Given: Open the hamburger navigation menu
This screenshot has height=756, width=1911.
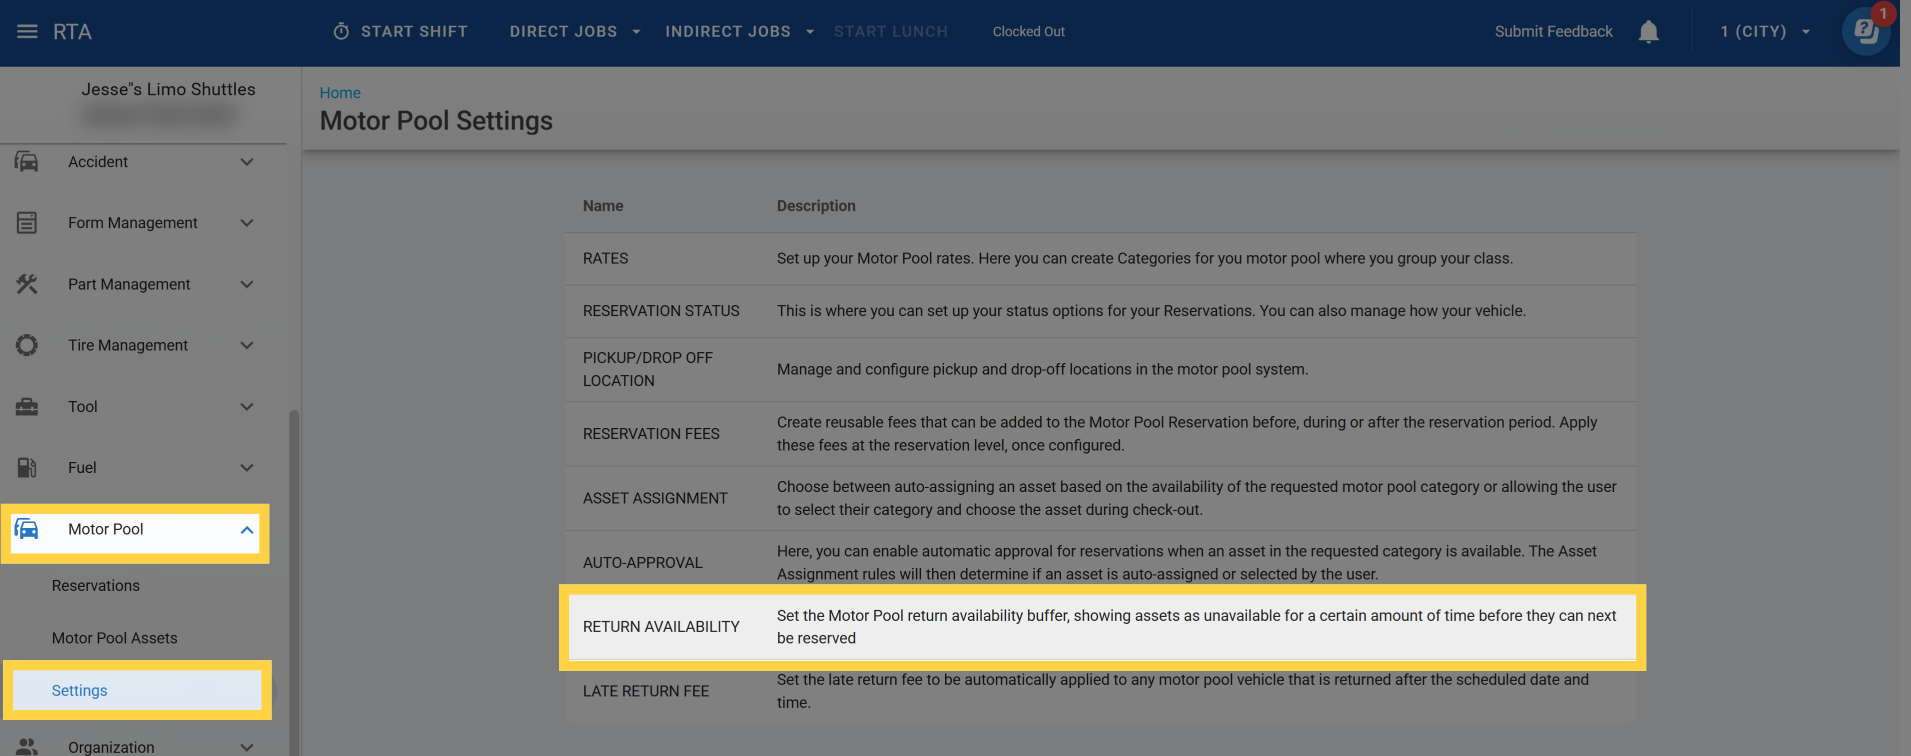Looking at the screenshot, I should tap(27, 32).
